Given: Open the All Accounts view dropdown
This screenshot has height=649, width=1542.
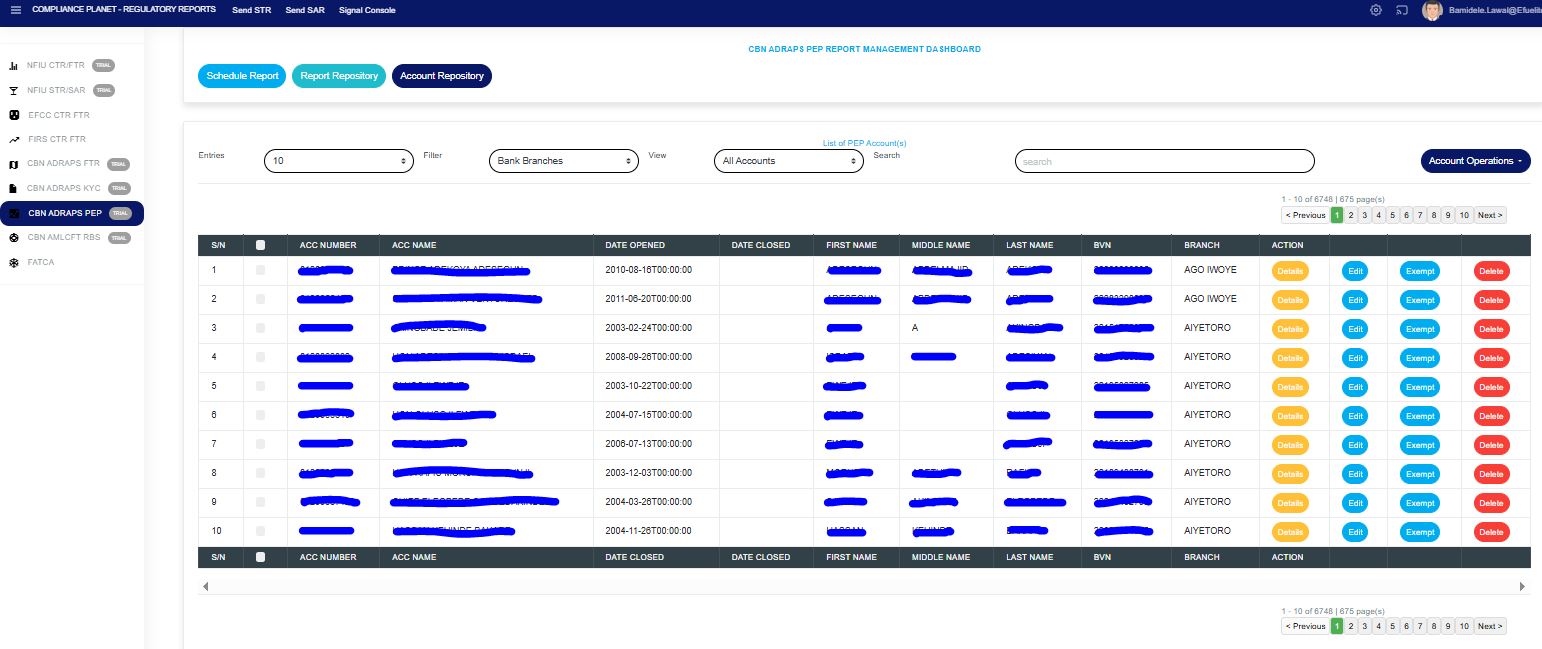Looking at the screenshot, I should point(788,161).
